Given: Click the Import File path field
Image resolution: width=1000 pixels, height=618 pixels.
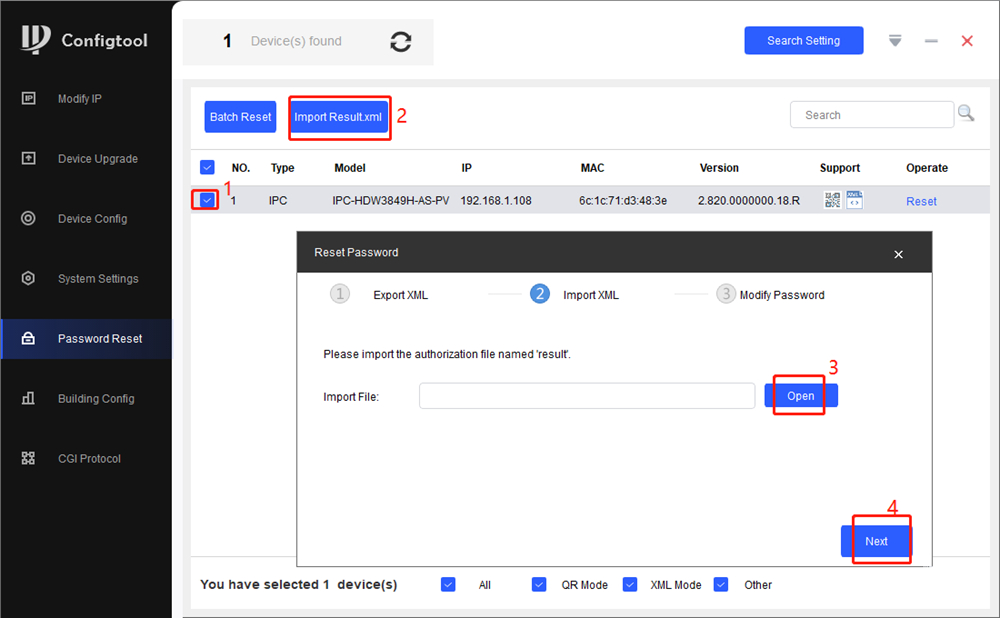Looking at the screenshot, I should (x=587, y=396).
